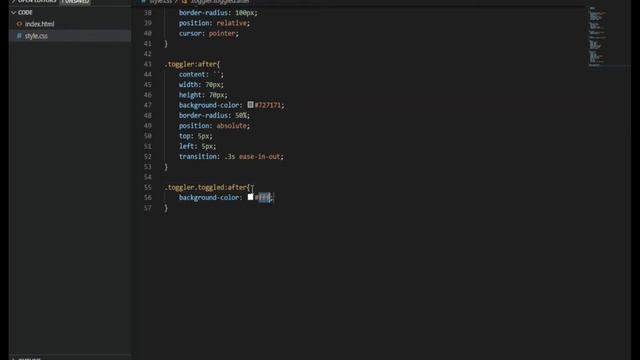The image size is (640, 360).
Task: Click the "transition: .3s ease-in-out;" line
Action: [x=231, y=157]
